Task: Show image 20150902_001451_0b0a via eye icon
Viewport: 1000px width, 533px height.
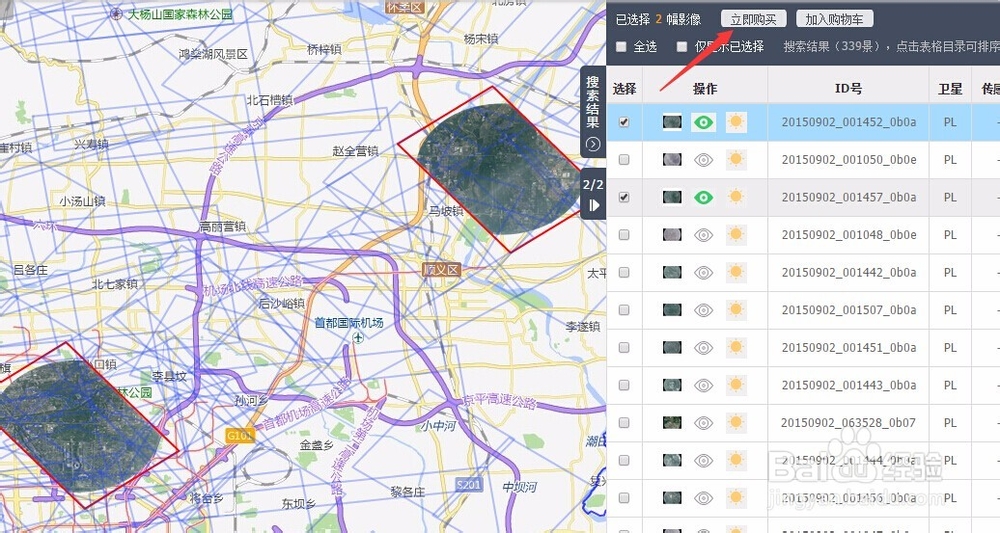Action: 703,347
